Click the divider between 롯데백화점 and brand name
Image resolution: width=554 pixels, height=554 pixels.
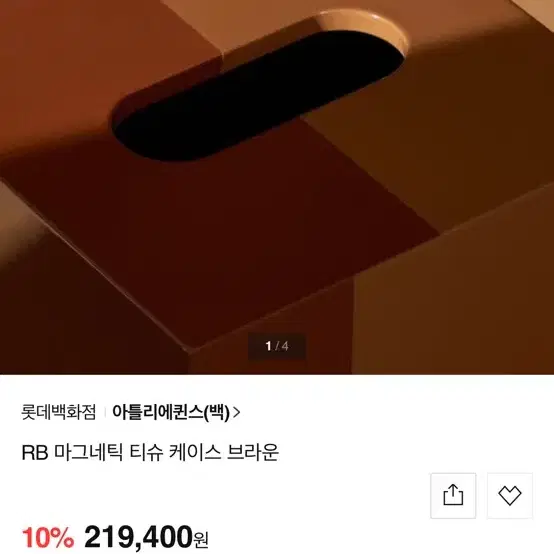[105, 412]
